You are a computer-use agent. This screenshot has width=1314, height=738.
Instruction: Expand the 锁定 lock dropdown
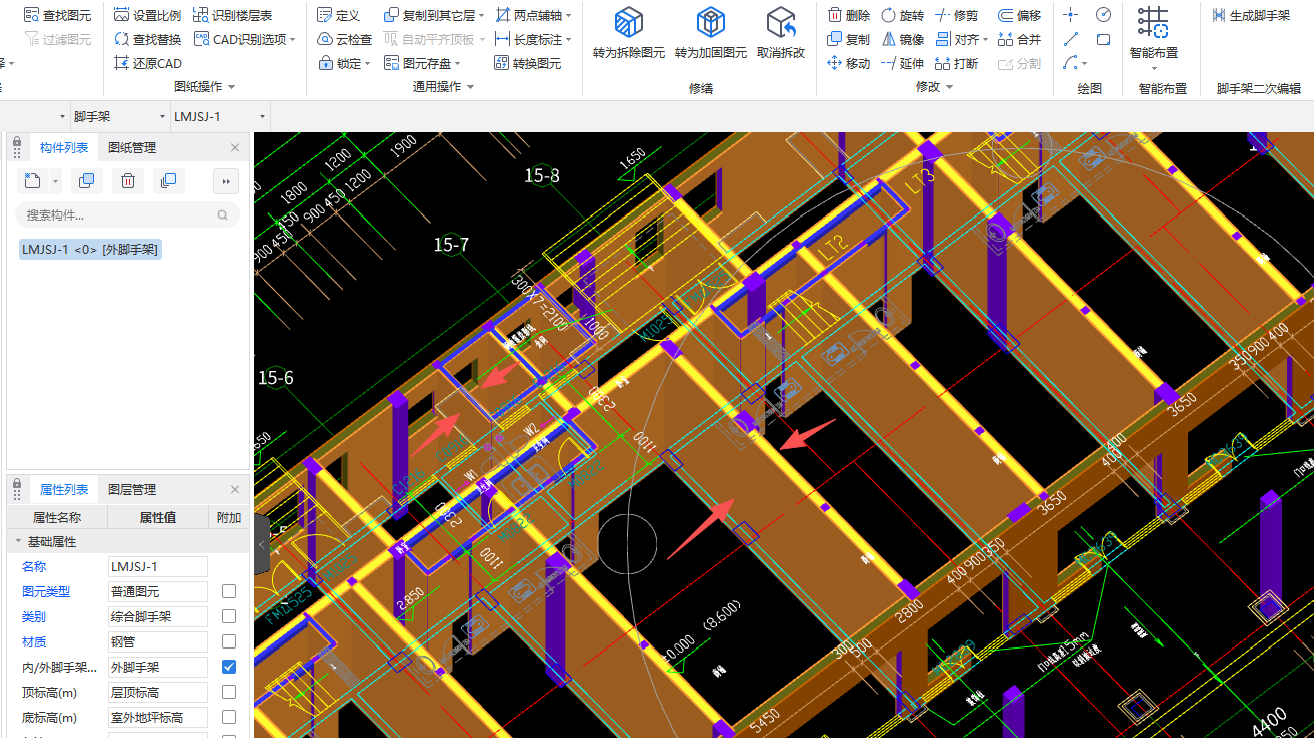pos(368,63)
